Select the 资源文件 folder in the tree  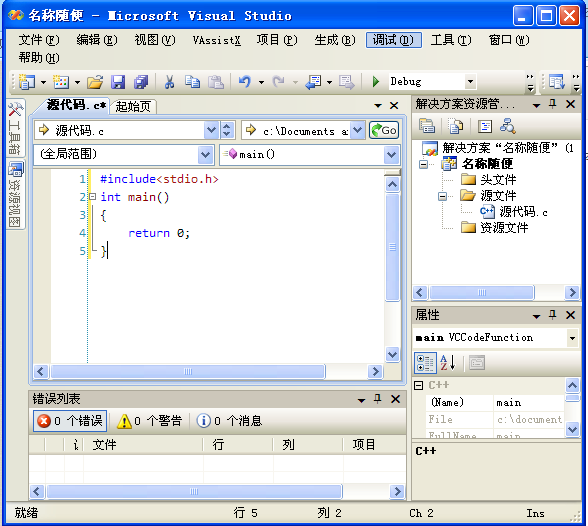[504, 228]
